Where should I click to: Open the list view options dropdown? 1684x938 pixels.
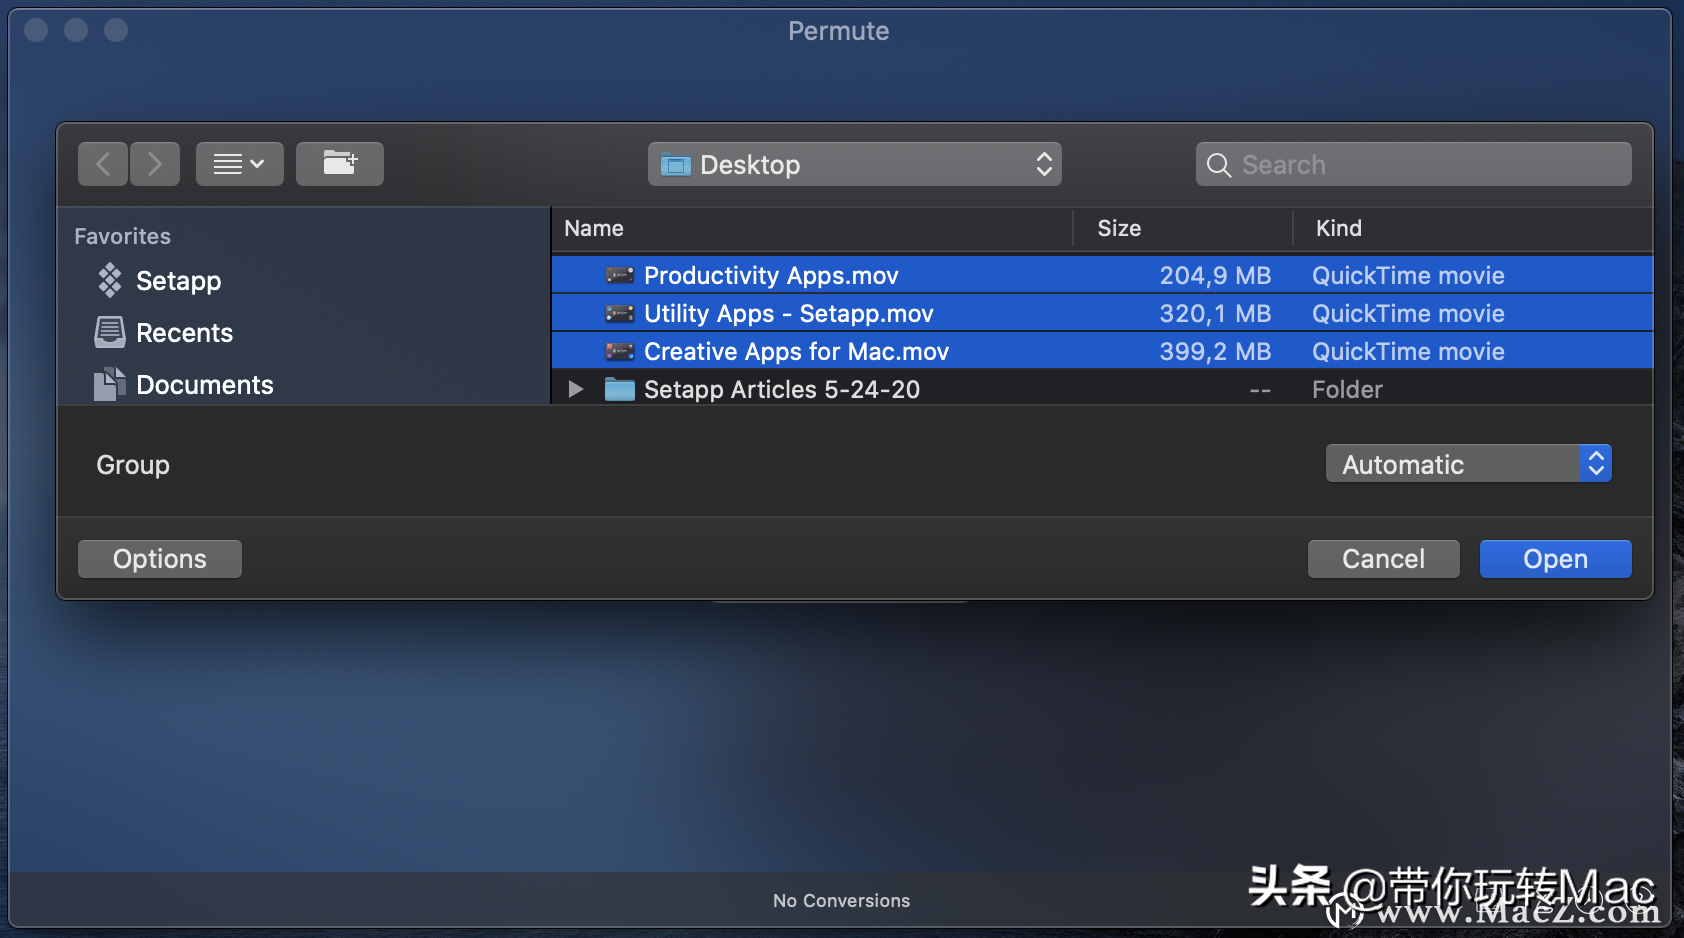[240, 164]
